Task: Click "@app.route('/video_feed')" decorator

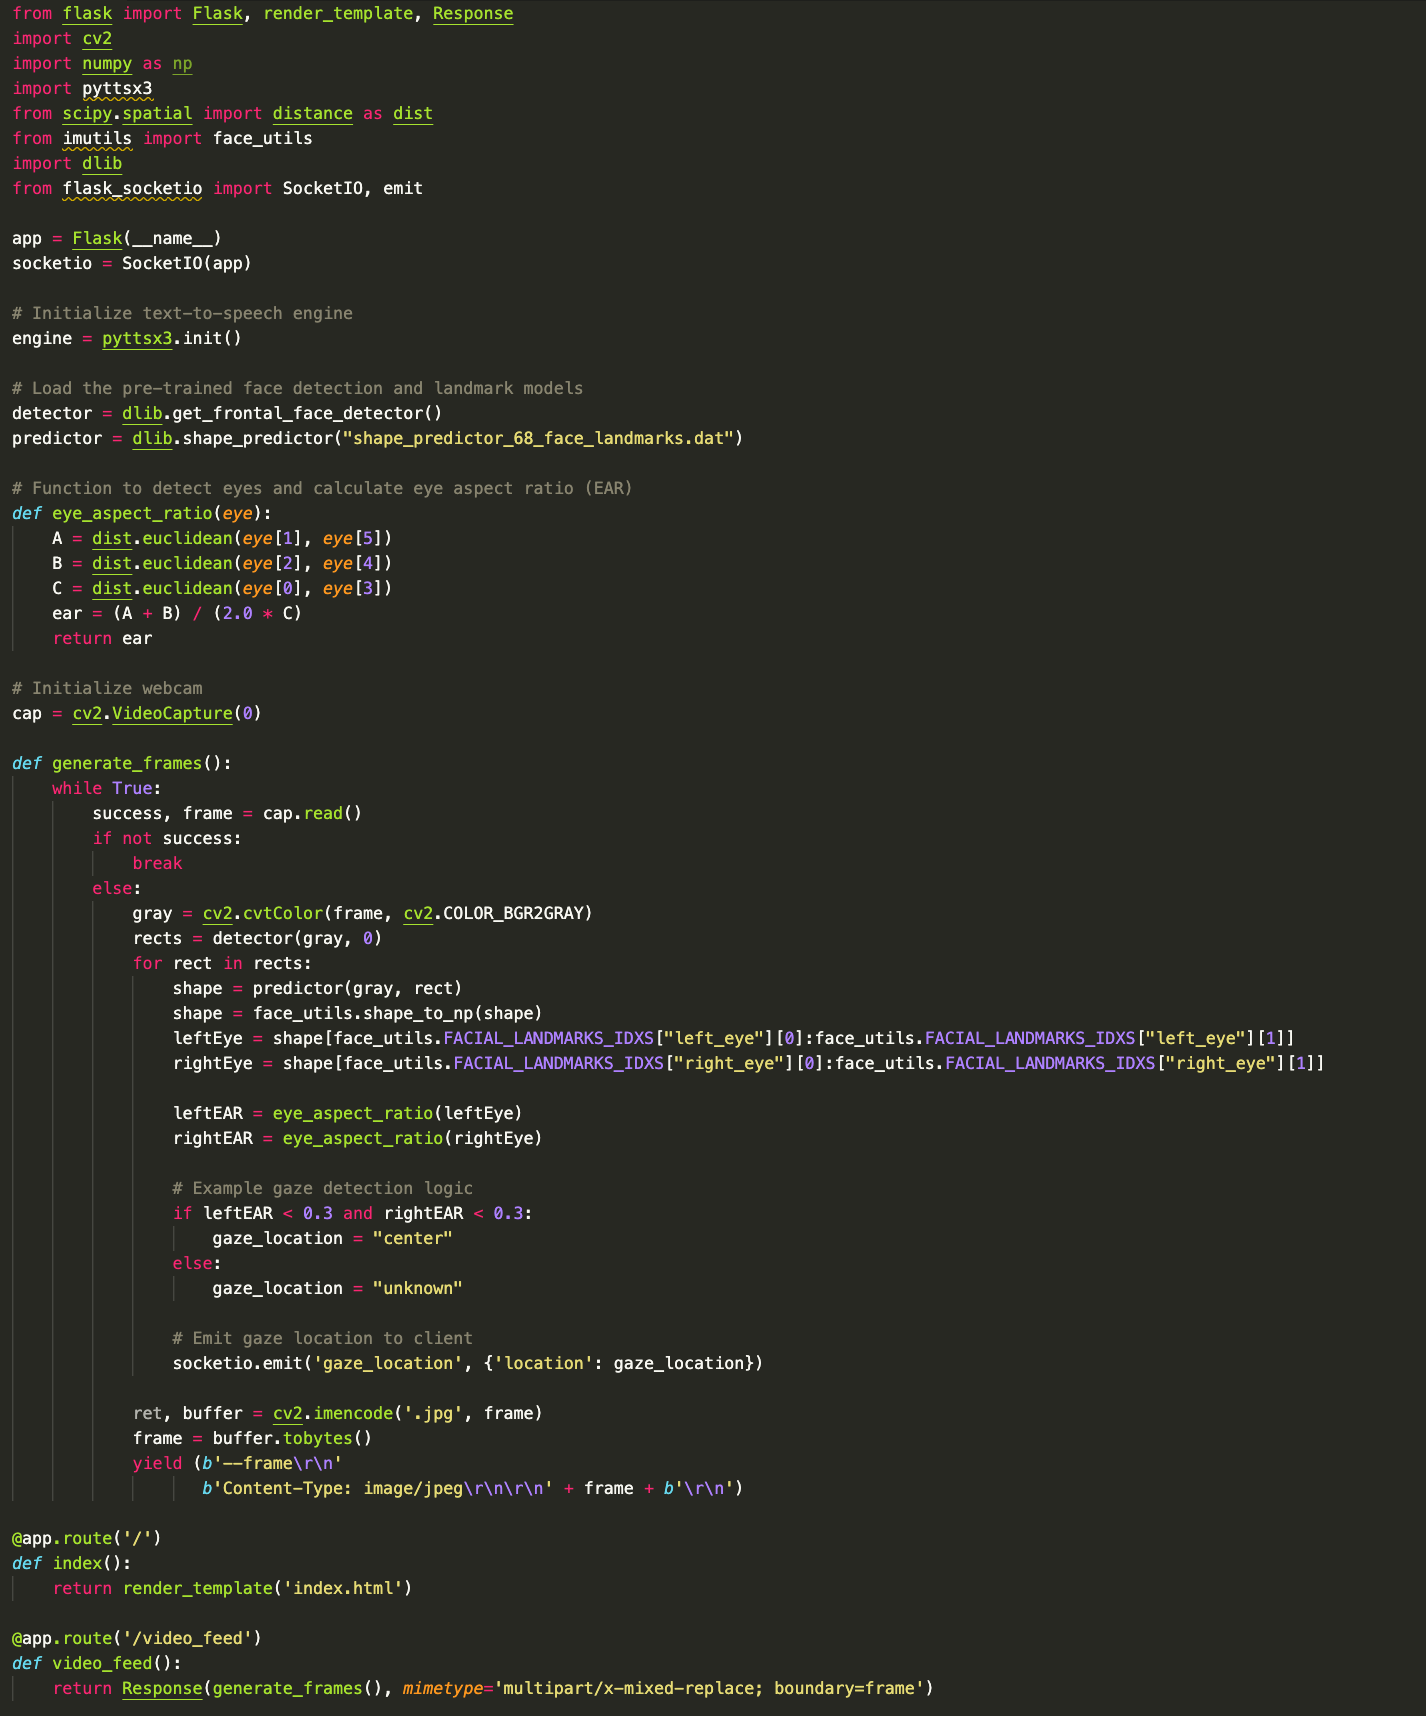Action: click(137, 1639)
